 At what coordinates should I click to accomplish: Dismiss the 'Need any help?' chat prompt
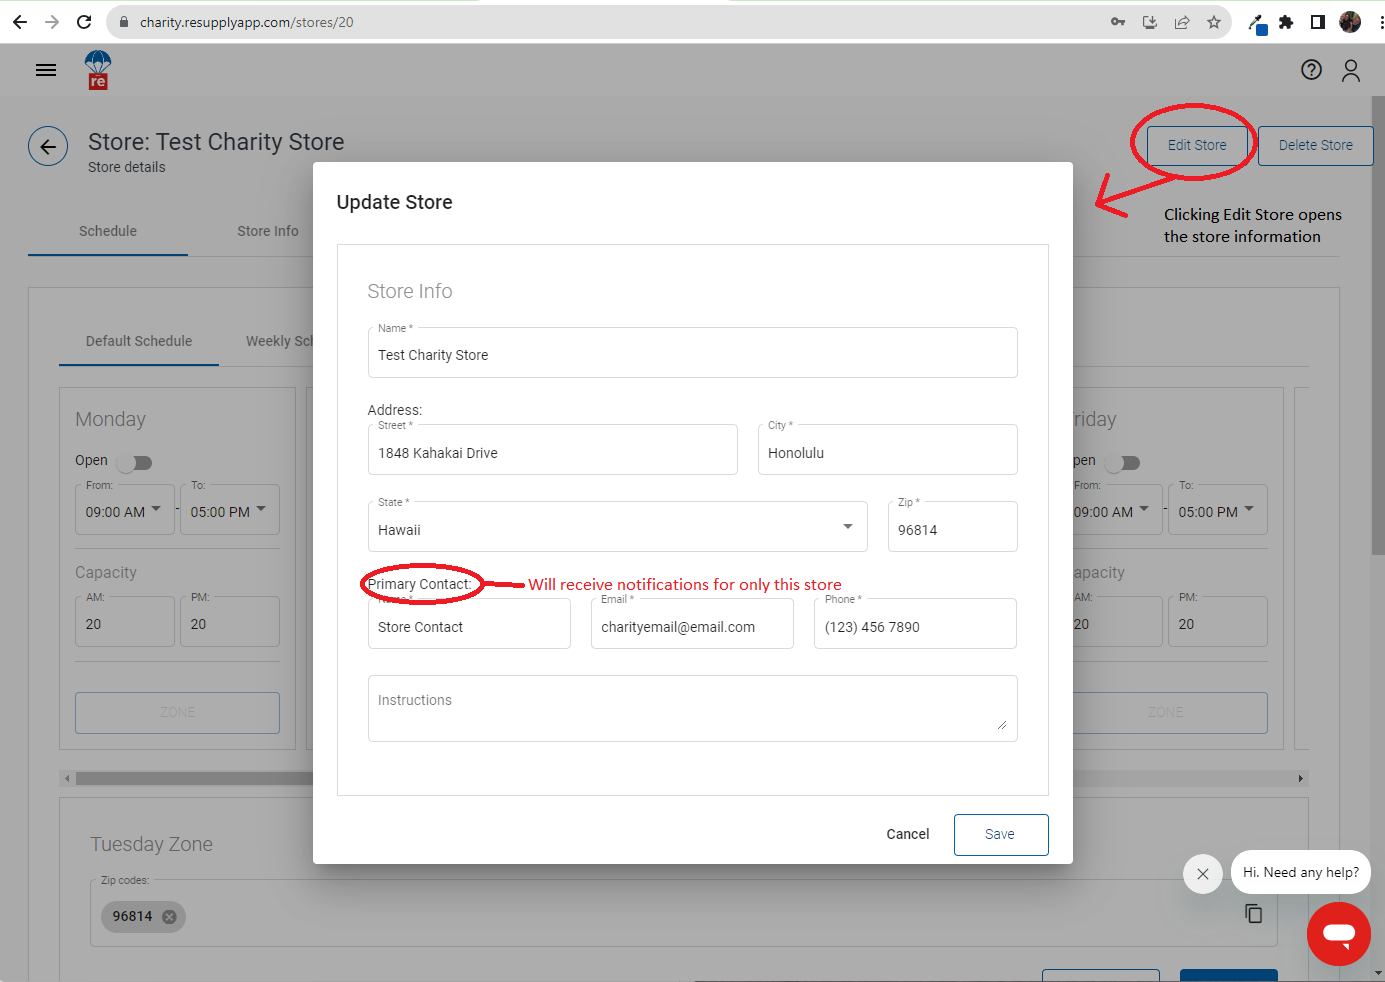1203,874
